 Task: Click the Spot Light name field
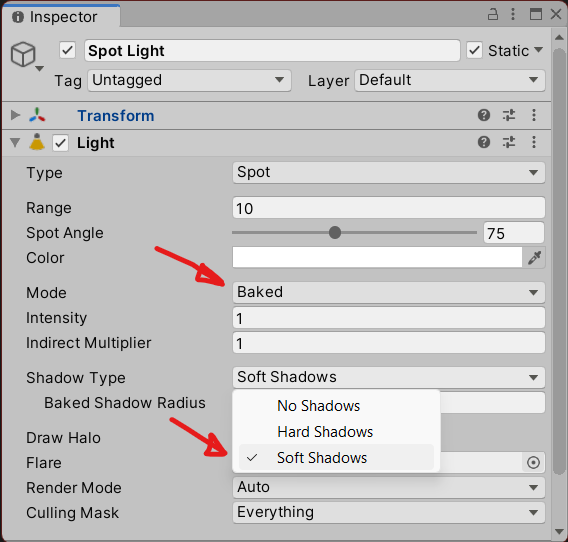(x=272, y=51)
